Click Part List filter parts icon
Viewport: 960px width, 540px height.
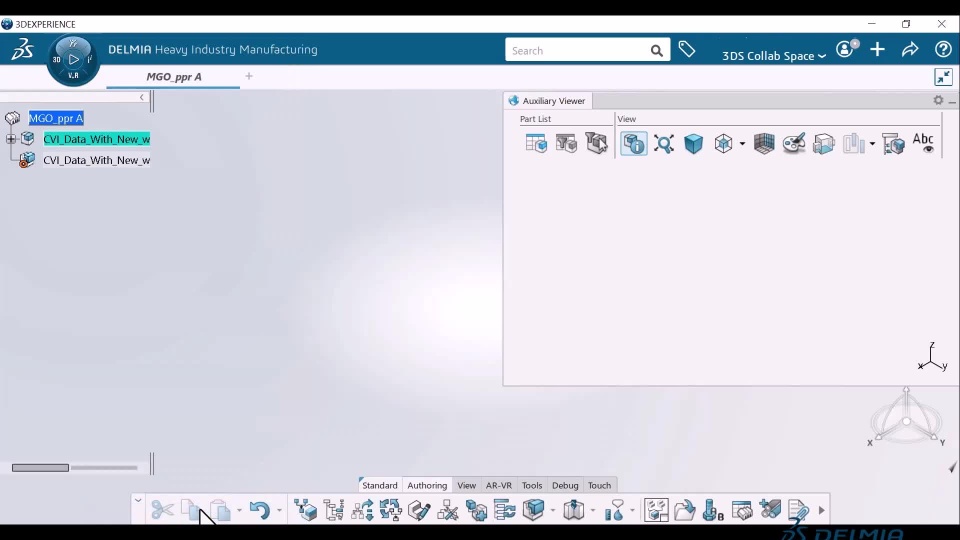coord(566,143)
